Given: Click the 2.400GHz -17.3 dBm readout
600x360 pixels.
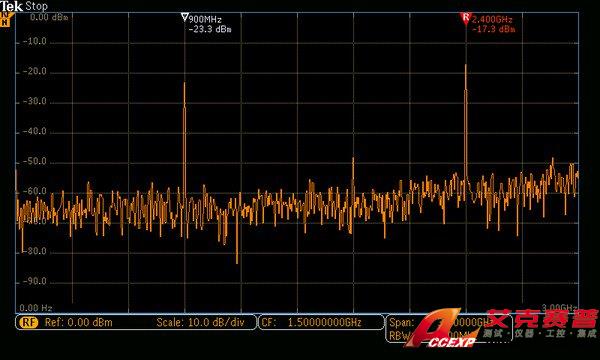Looking at the screenshot, I should click(494, 24).
